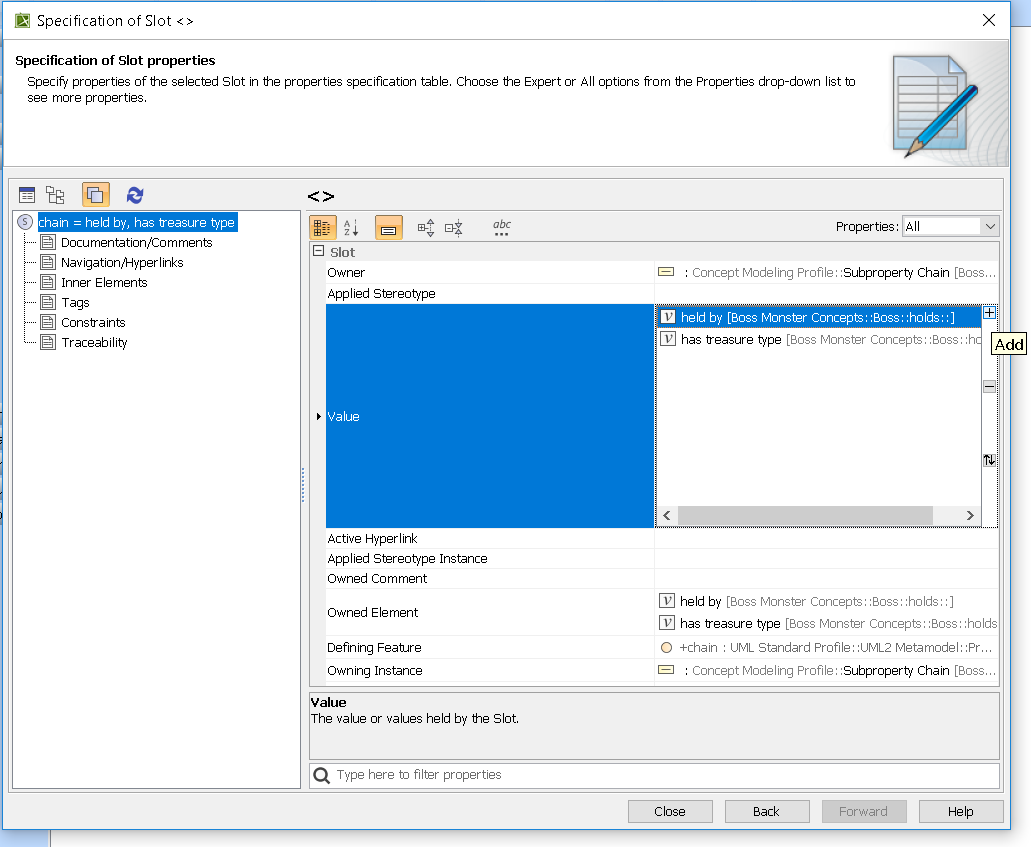Image resolution: width=1031 pixels, height=847 pixels.
Task: Click the value list horizontal scrollbar
Action: click(804, 515)
